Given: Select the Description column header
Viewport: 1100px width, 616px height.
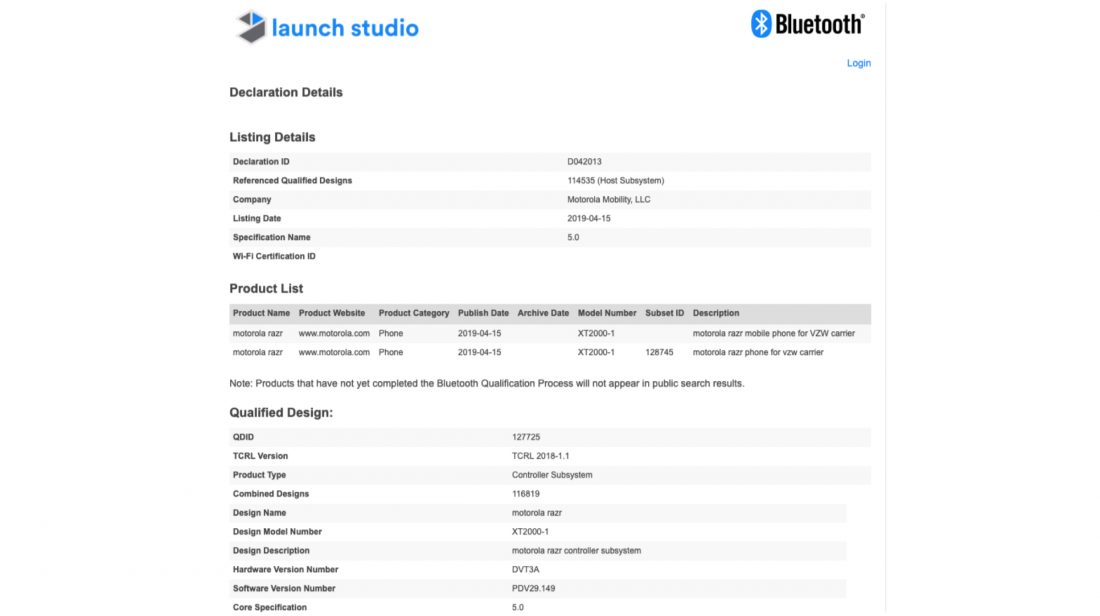Looking at the screenshot, I should (x=716, y=313).
